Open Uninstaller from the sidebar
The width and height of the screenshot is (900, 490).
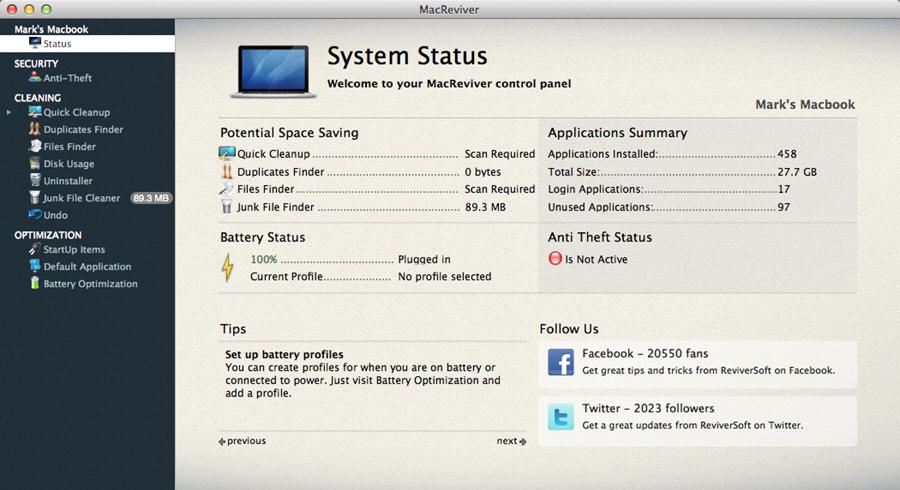point(68,181)
